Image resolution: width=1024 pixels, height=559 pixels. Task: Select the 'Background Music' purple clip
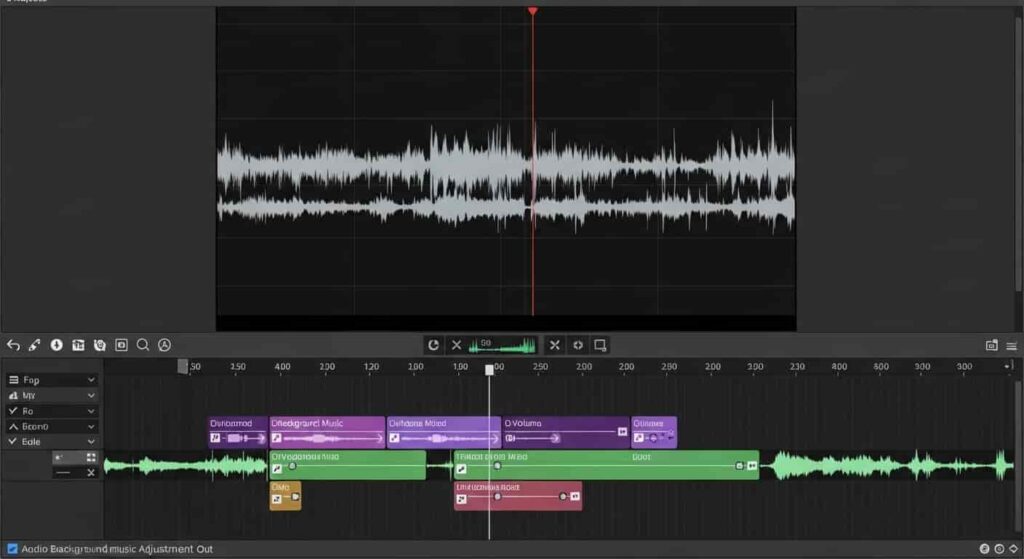point(327,432)
